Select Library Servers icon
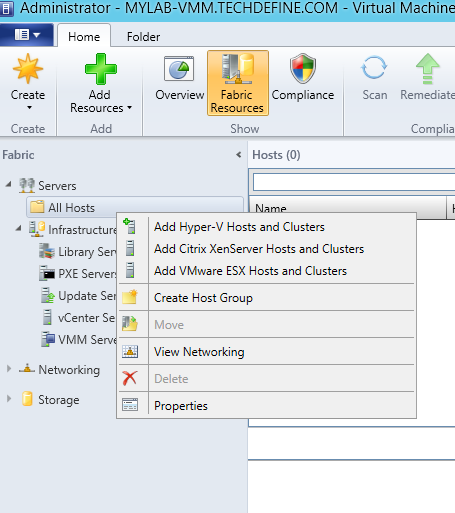 click(47, 251)
